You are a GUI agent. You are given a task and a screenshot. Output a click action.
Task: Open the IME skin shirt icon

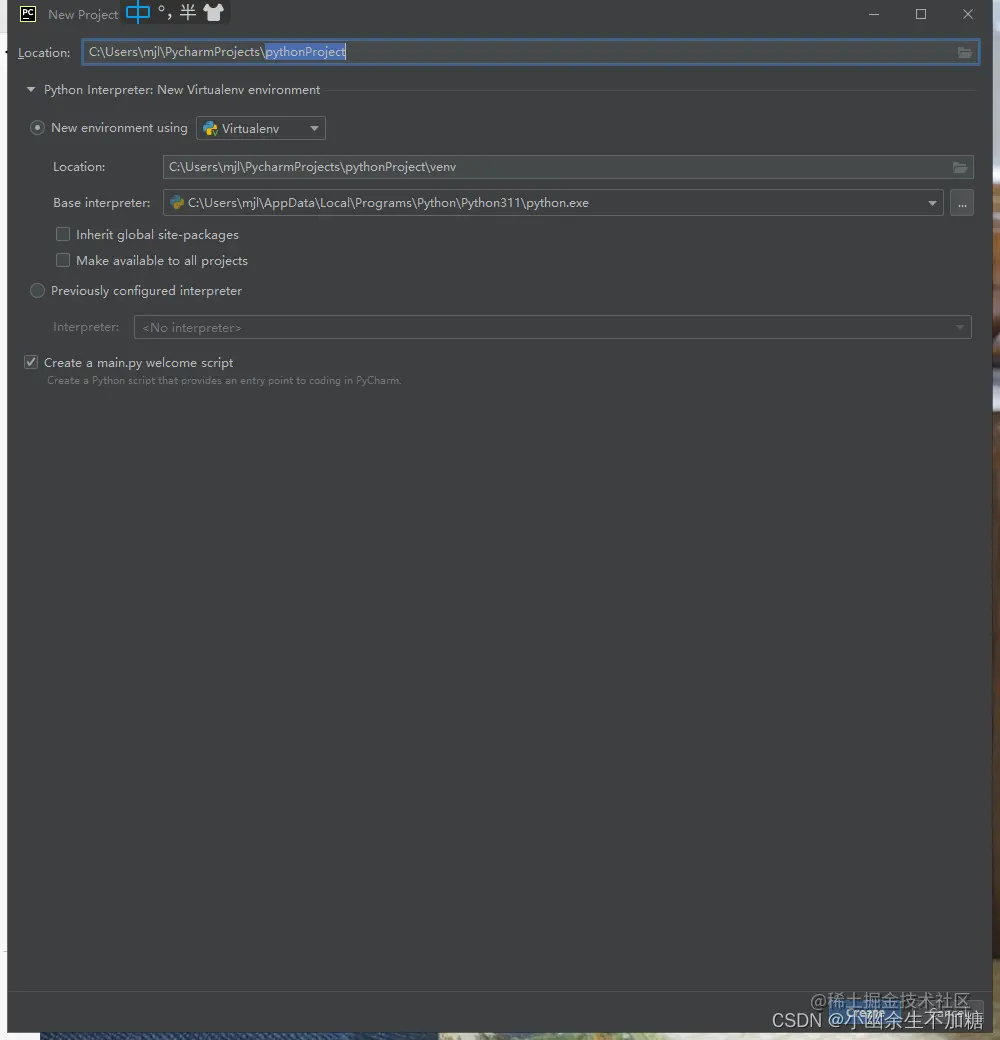point(214,12)
